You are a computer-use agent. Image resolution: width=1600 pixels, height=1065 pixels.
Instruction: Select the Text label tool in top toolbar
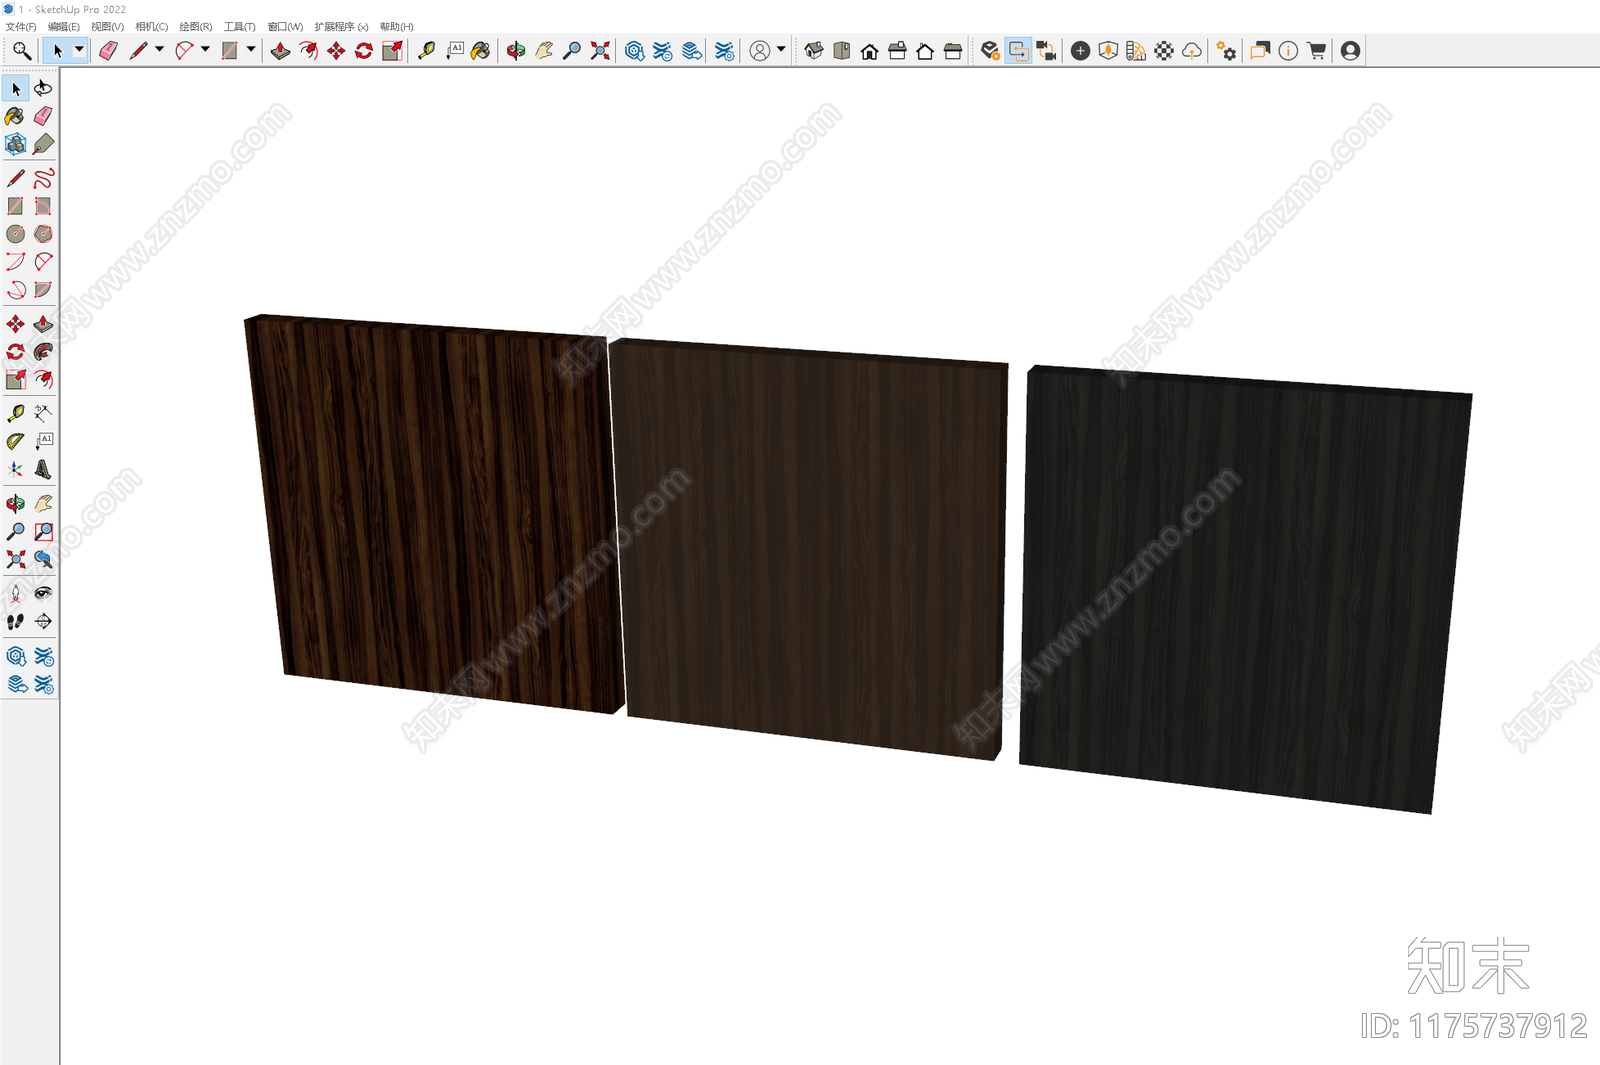tap(455, 50)
